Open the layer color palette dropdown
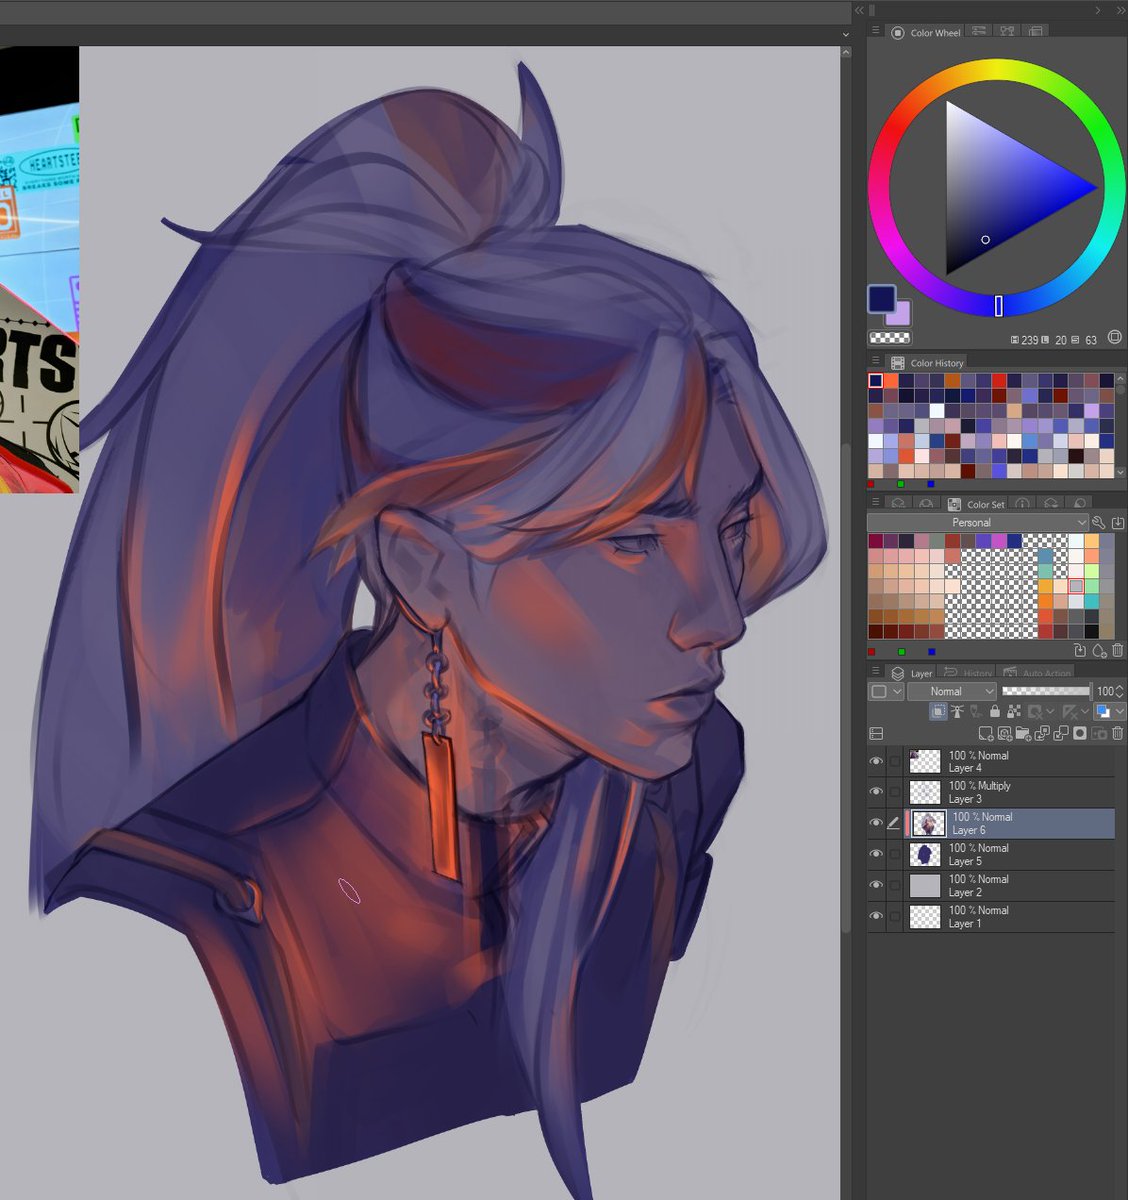Screen dimensions: 1128x1200 click(x=884, y=691)
